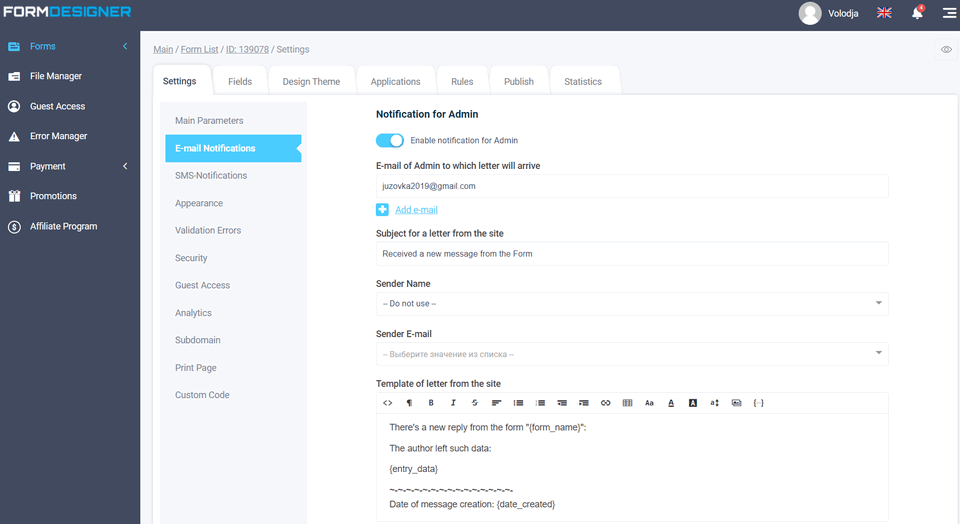Open the Statistics tab
Screen dimensions: 960x524
[583, 82]
